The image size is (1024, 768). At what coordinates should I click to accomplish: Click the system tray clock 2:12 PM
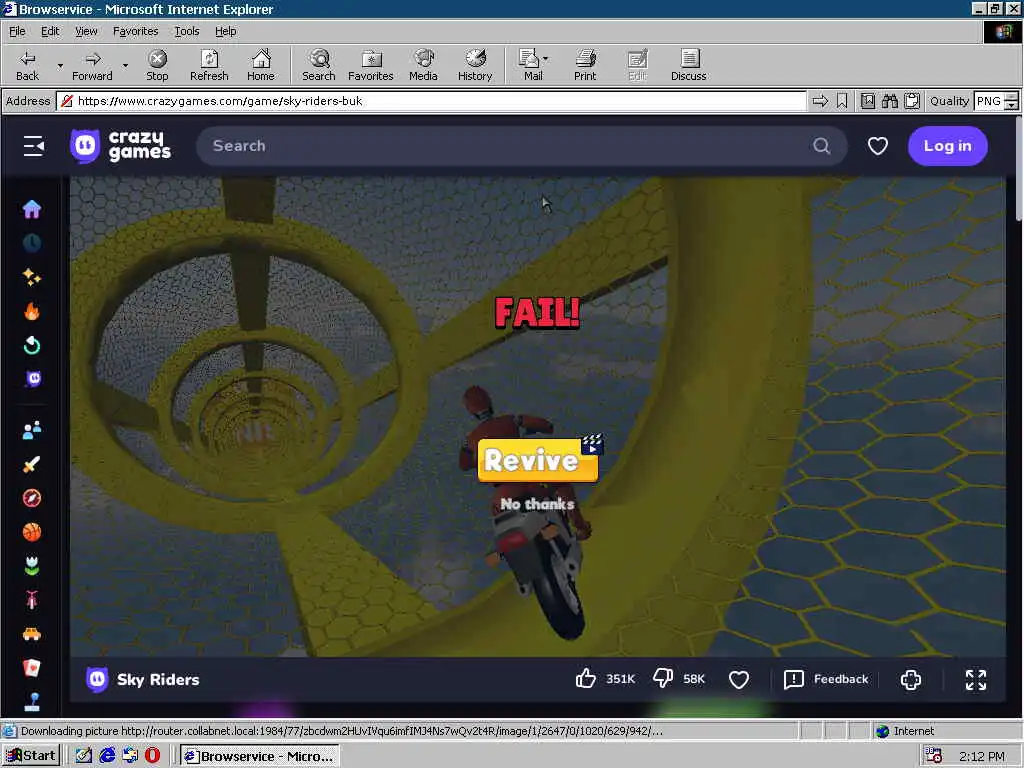pyautogui.click(x=982, y=756)
